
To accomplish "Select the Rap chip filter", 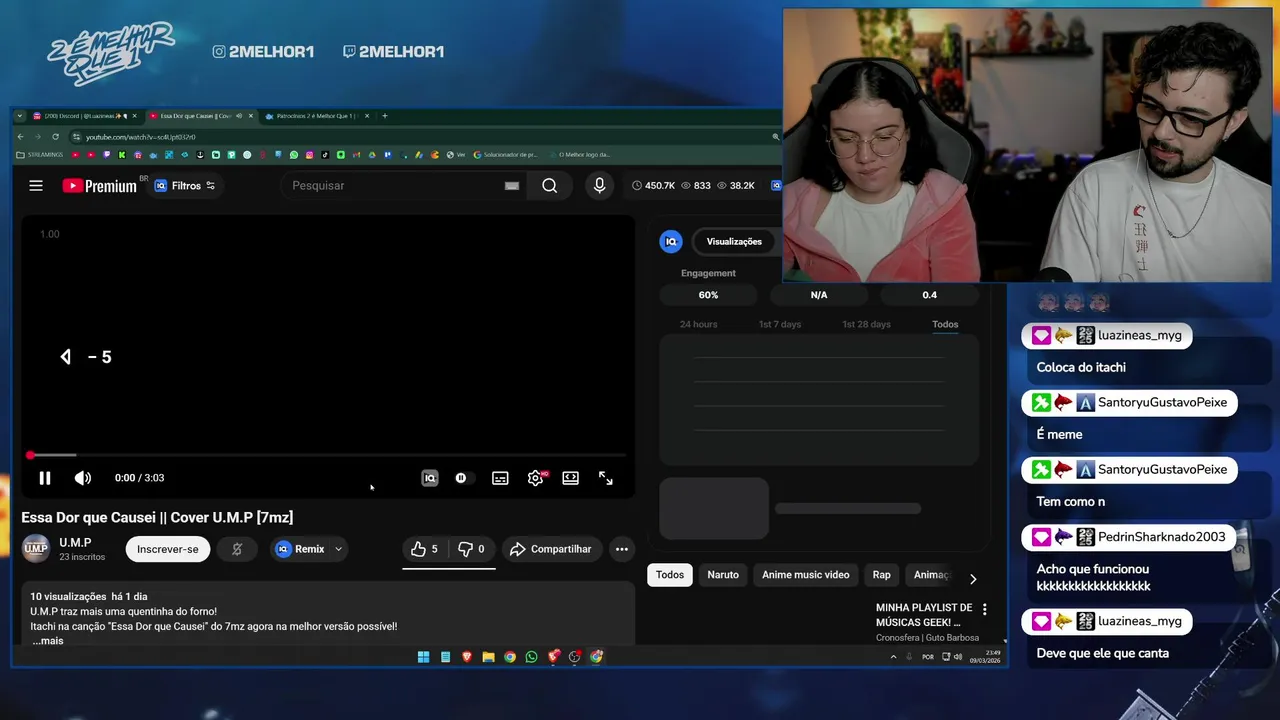I will point(881,575).
